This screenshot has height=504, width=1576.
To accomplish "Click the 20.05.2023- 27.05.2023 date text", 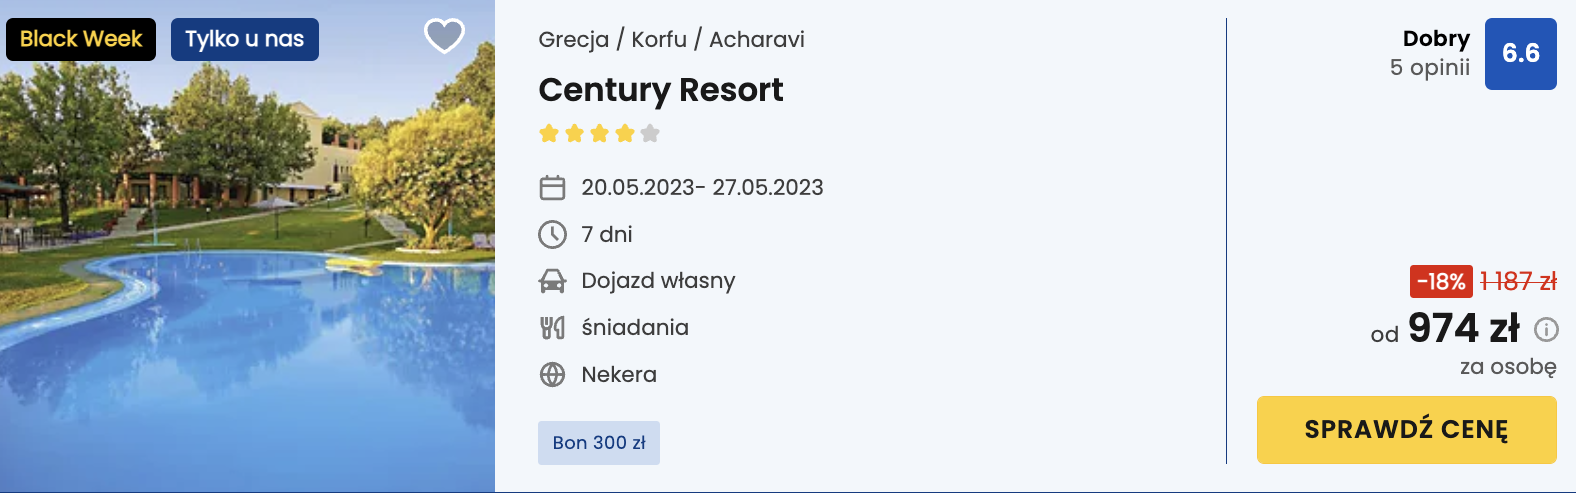I will (x=702, y=188).
